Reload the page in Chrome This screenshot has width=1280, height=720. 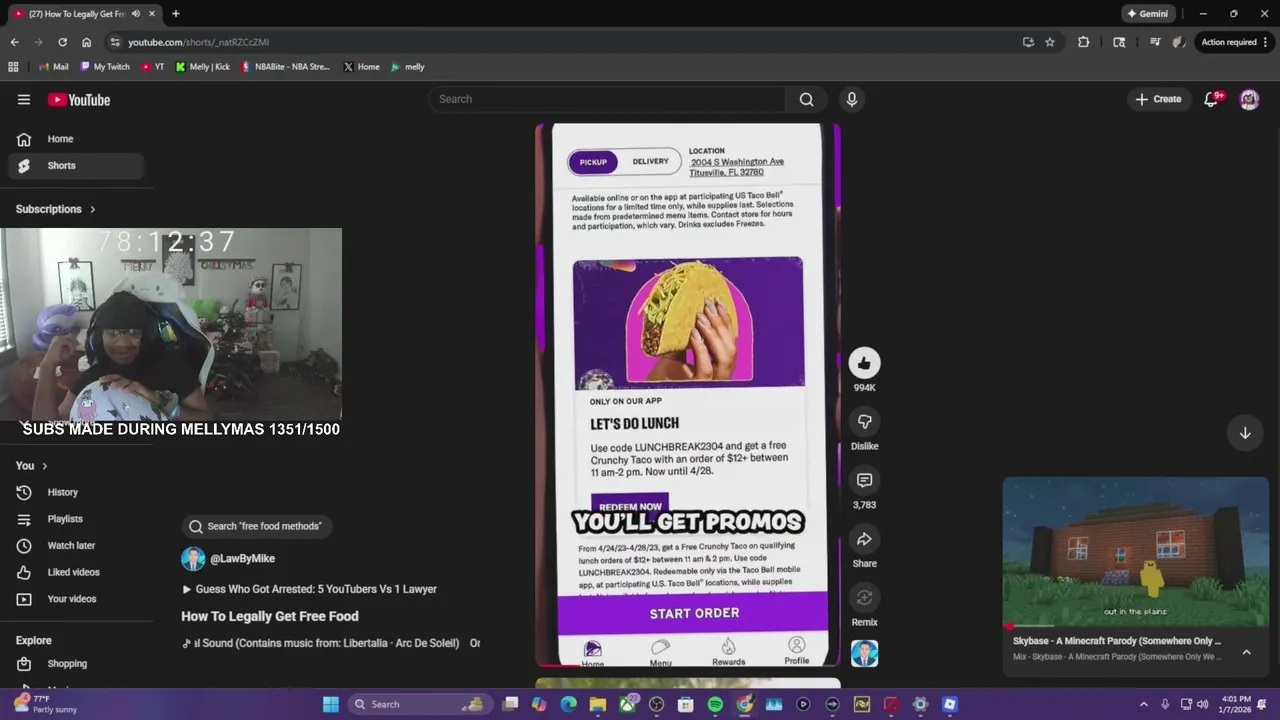(x=62, y=42)
